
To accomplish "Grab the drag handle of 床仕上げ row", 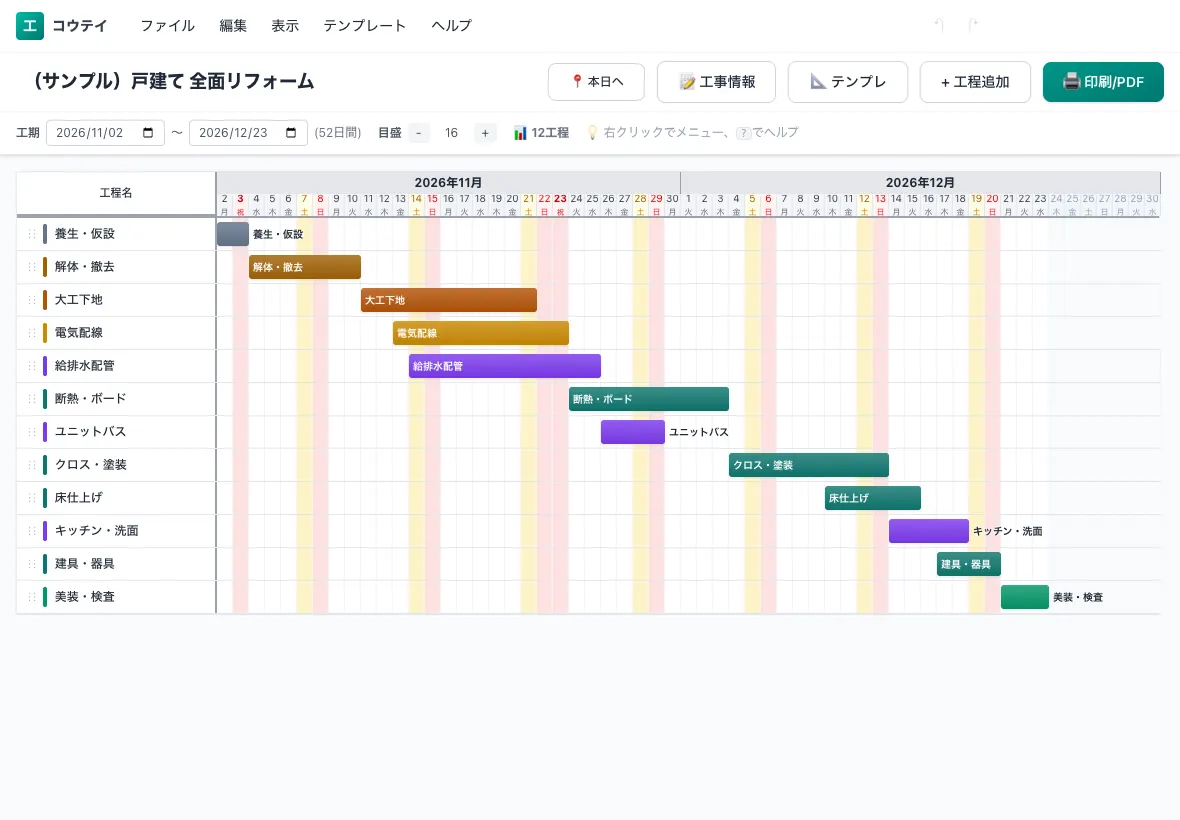I will (x=32, y=498).
